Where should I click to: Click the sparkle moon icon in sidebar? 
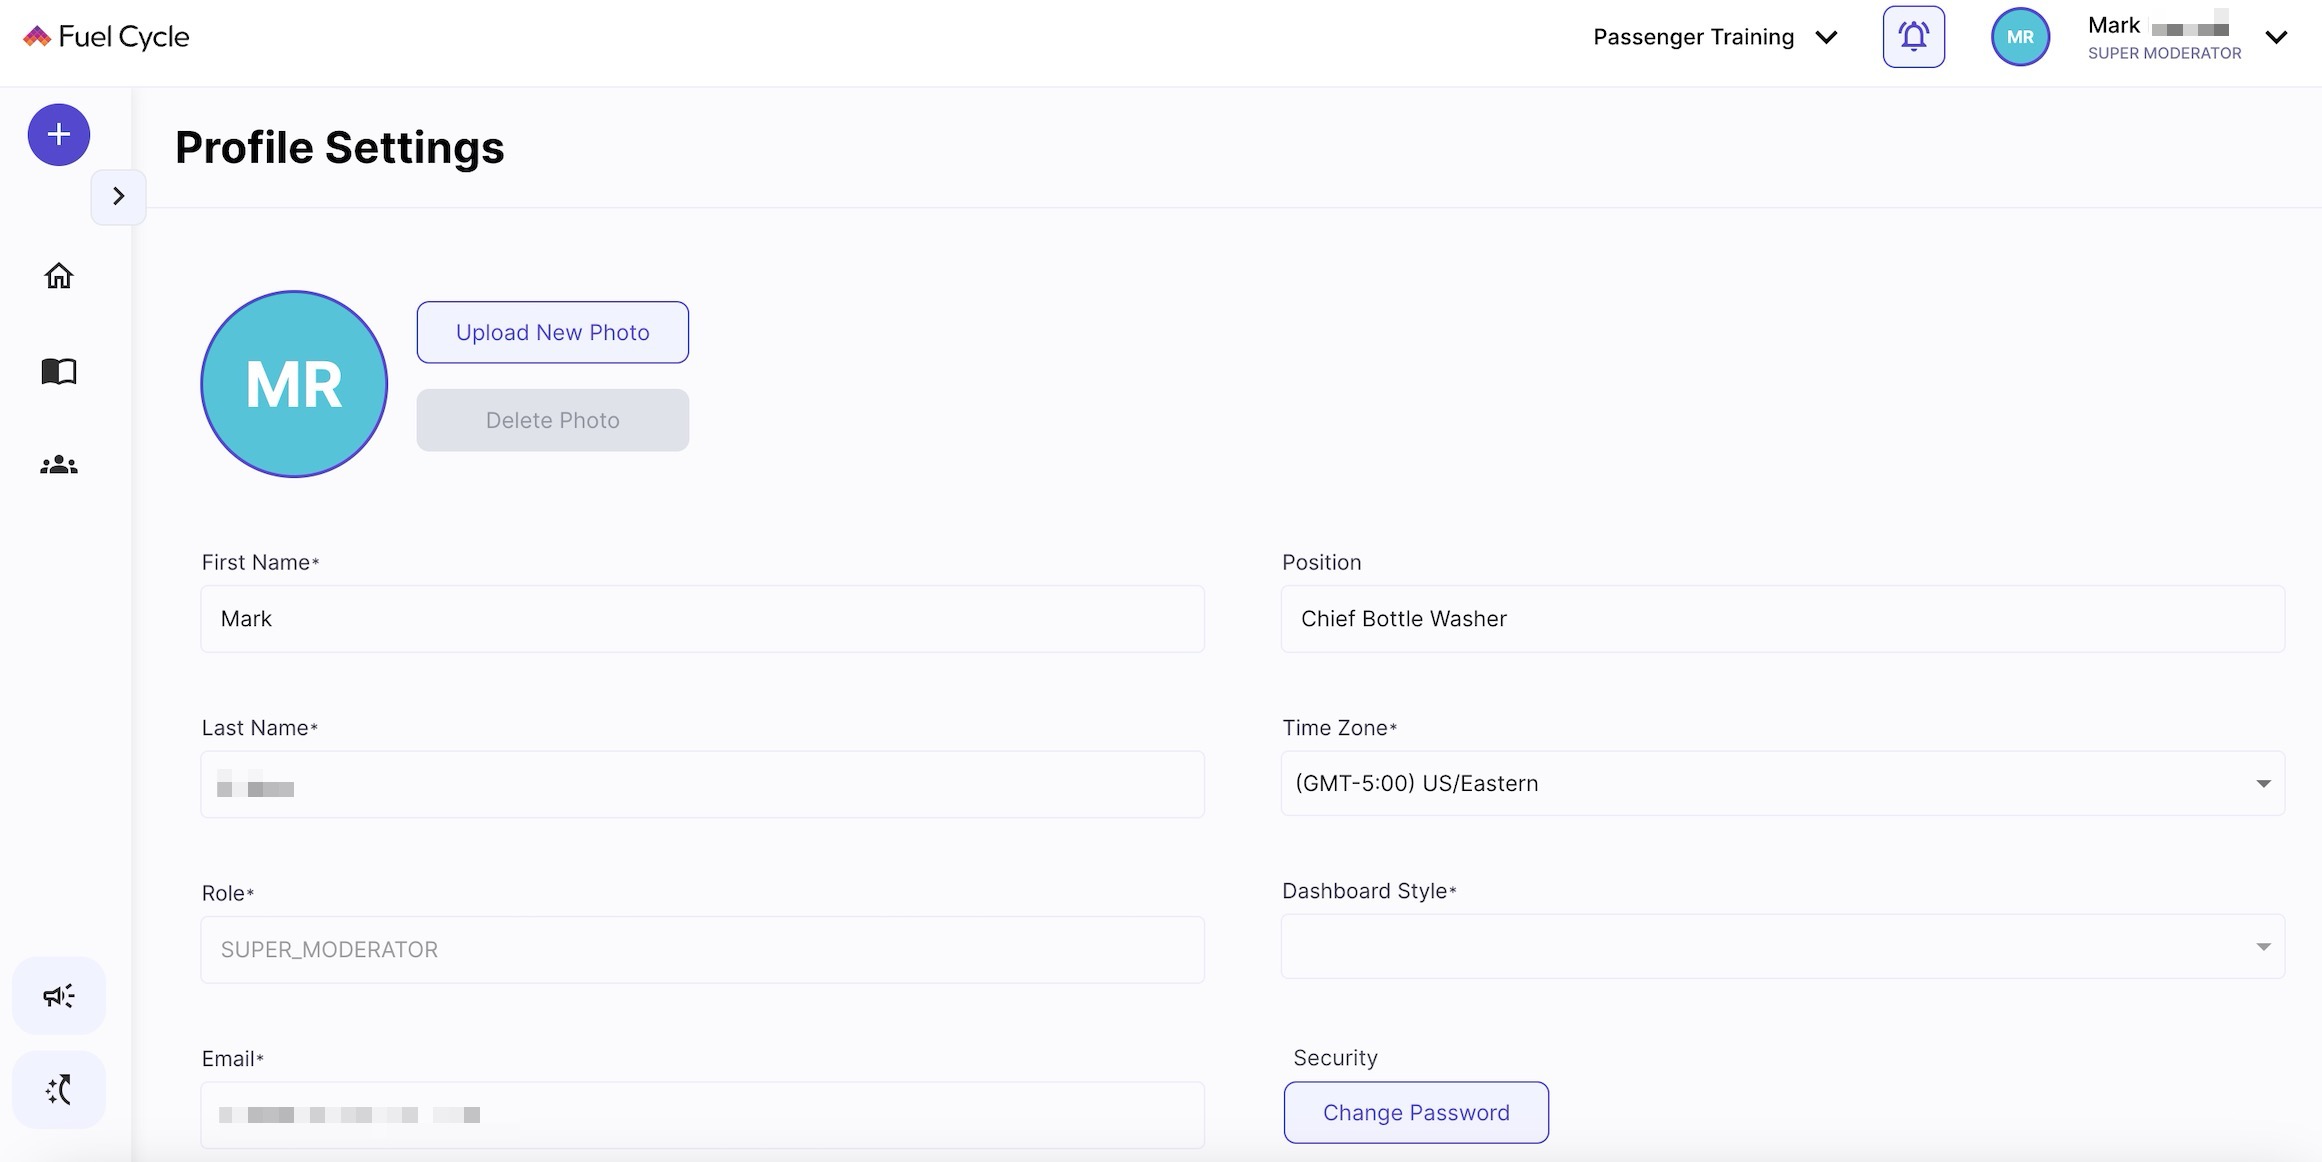(58, 1090)
